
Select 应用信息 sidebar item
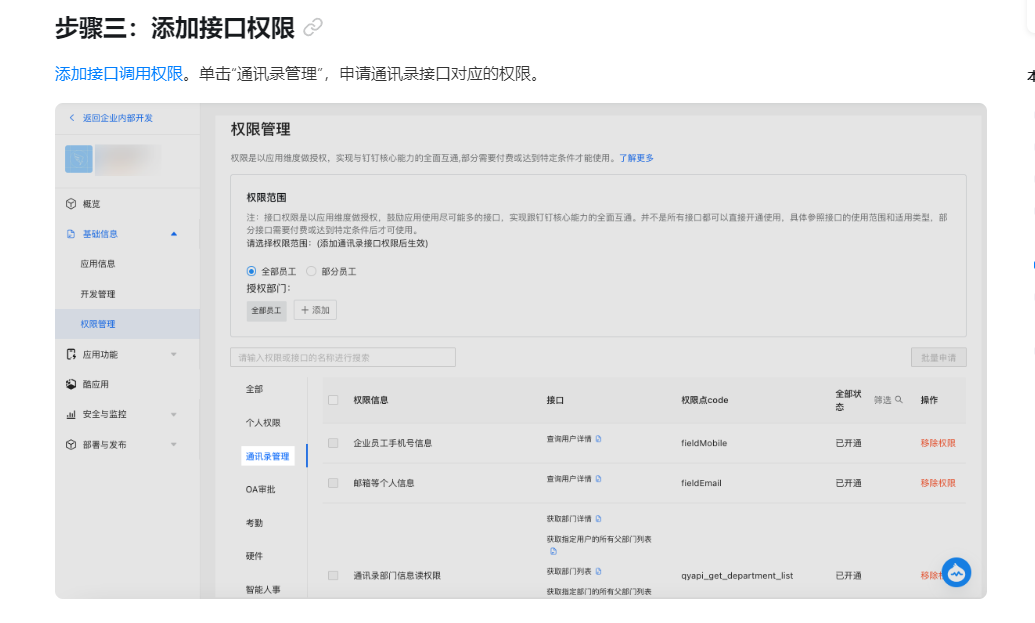click(x=98, y=264)
